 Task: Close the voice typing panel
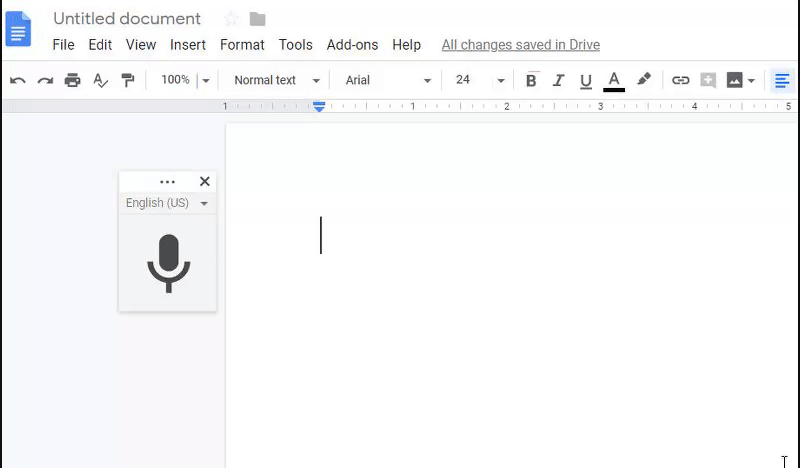pyautogui.click(x=205, y=181)
